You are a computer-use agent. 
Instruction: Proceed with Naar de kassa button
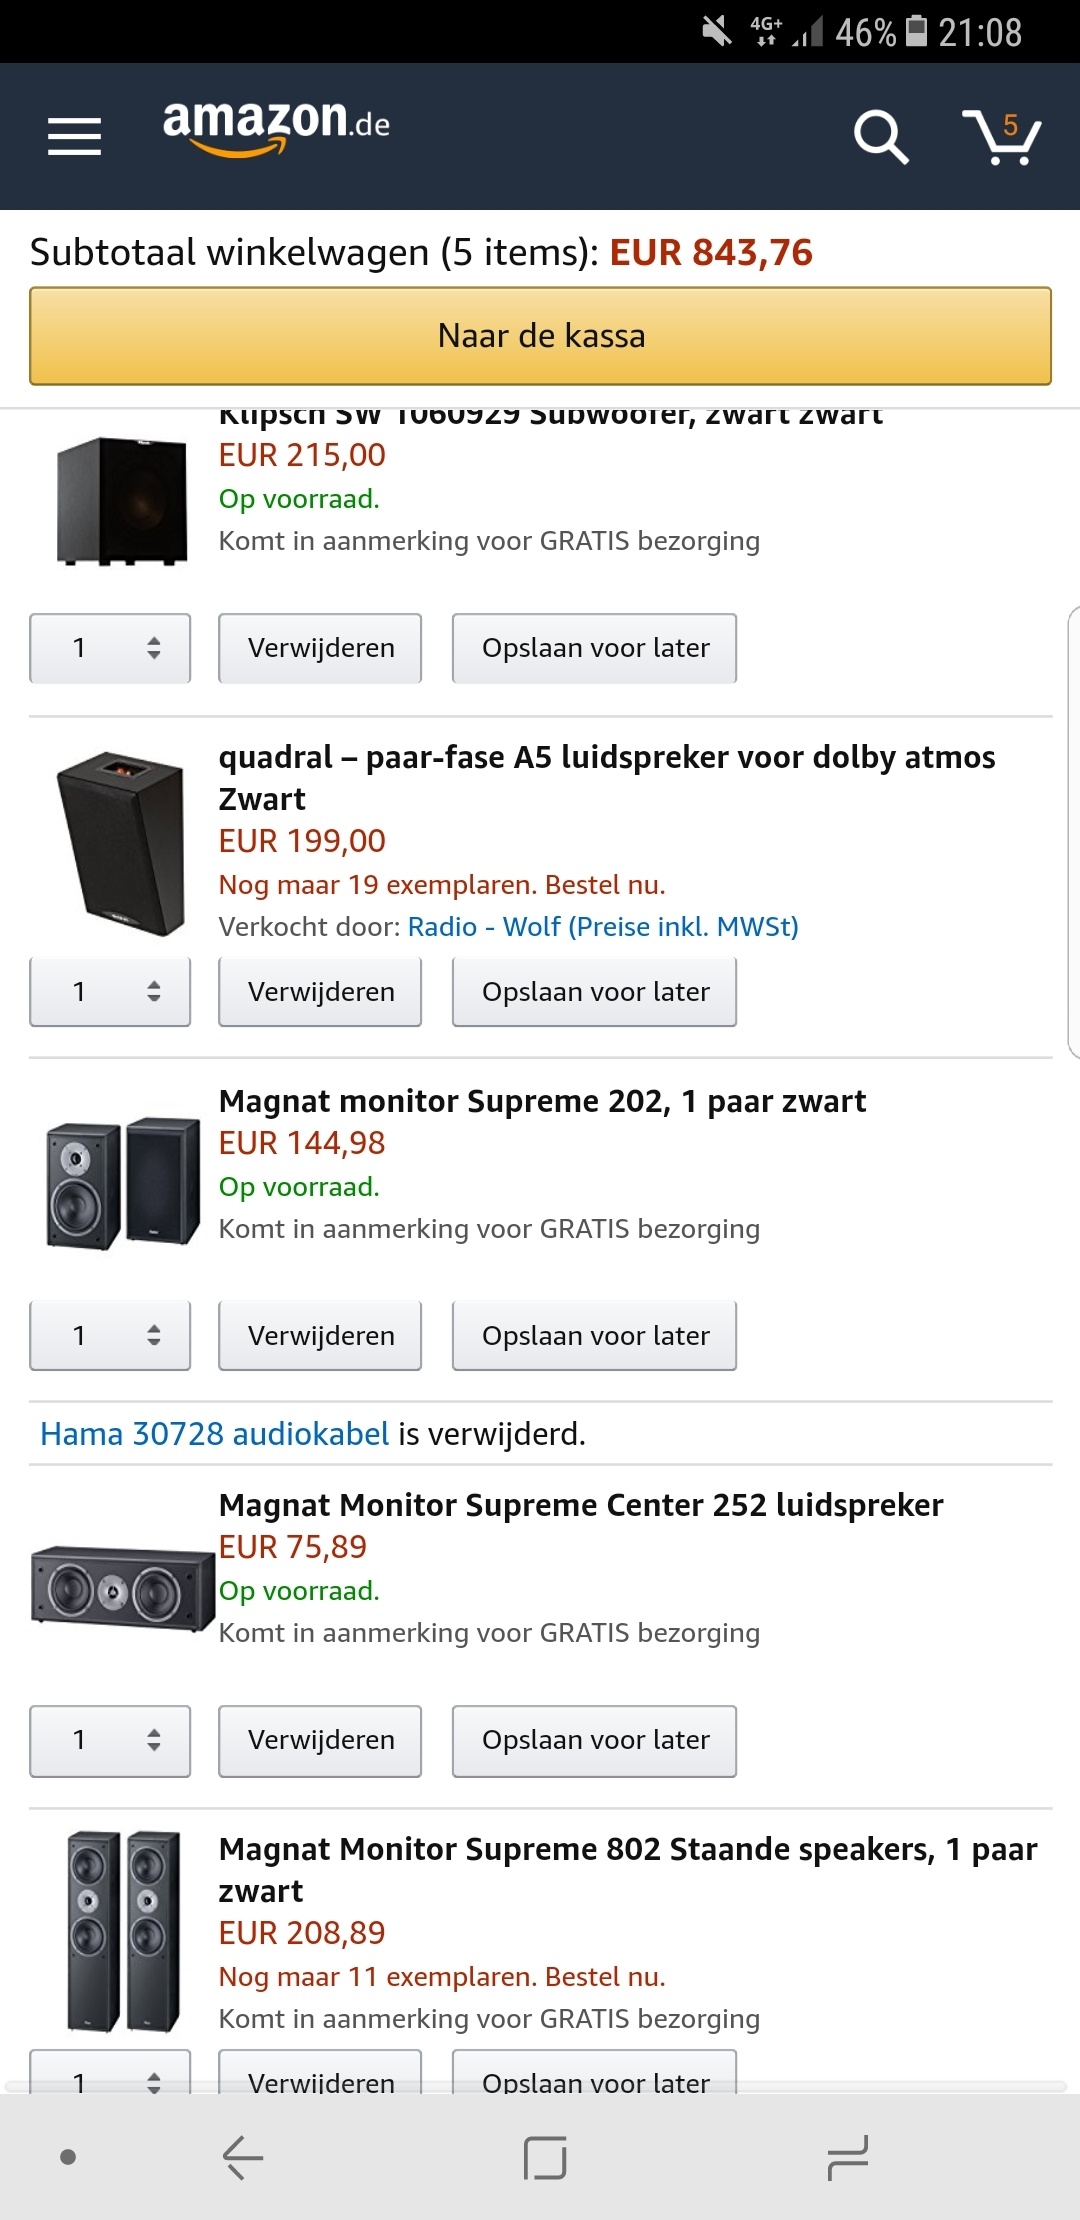540,336
